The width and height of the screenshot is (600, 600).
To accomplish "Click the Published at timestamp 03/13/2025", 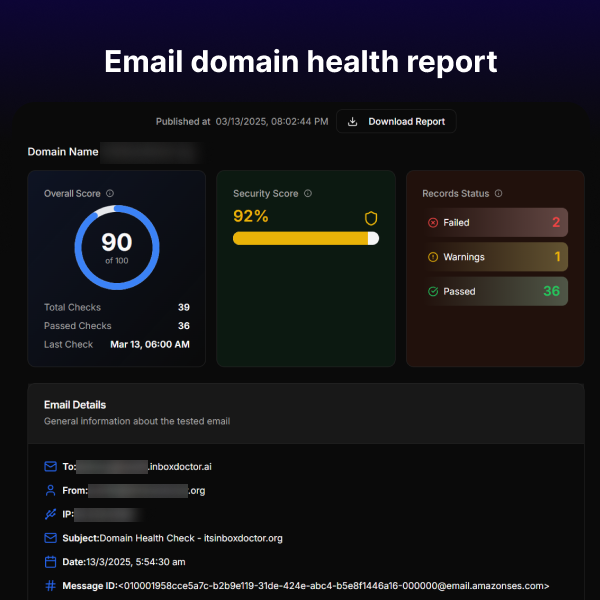I will click(272, 122).
